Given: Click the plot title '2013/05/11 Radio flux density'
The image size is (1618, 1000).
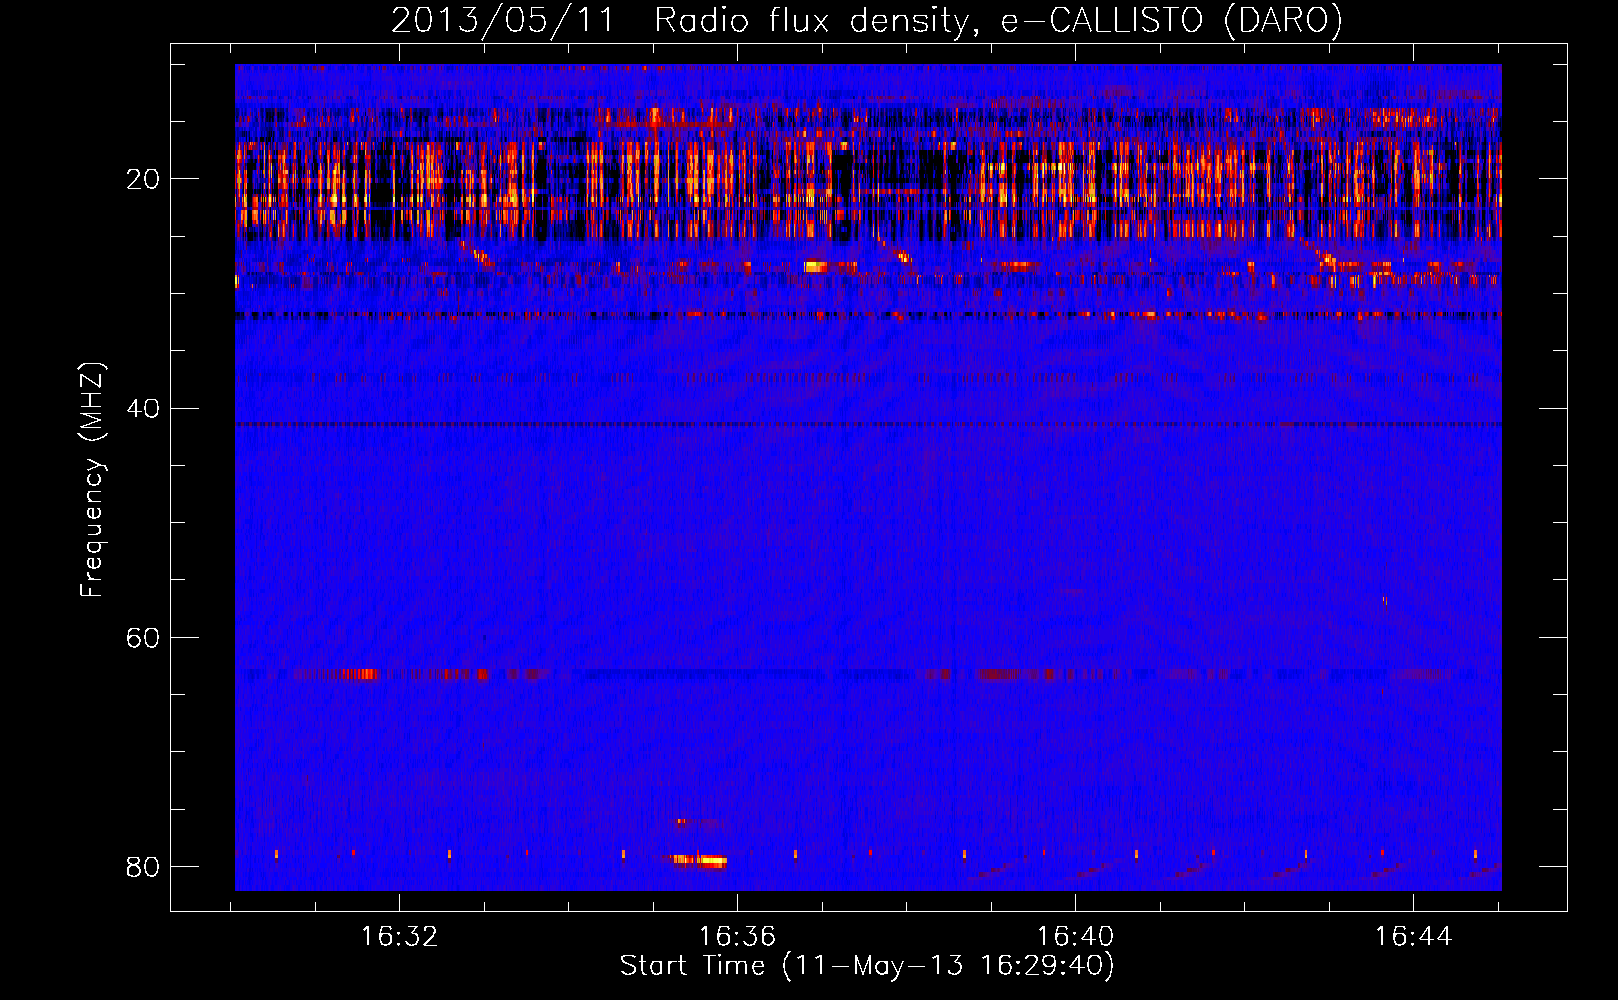Looking at the screenshot, I should coord(867,20).
